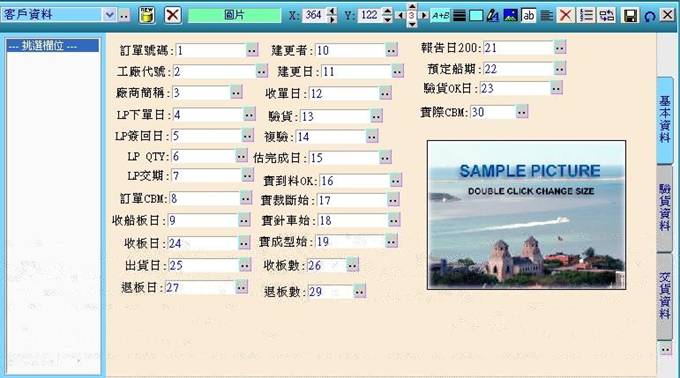Click the red X delete icon beside align tool

pyautogui.click(x=565, y=16)
